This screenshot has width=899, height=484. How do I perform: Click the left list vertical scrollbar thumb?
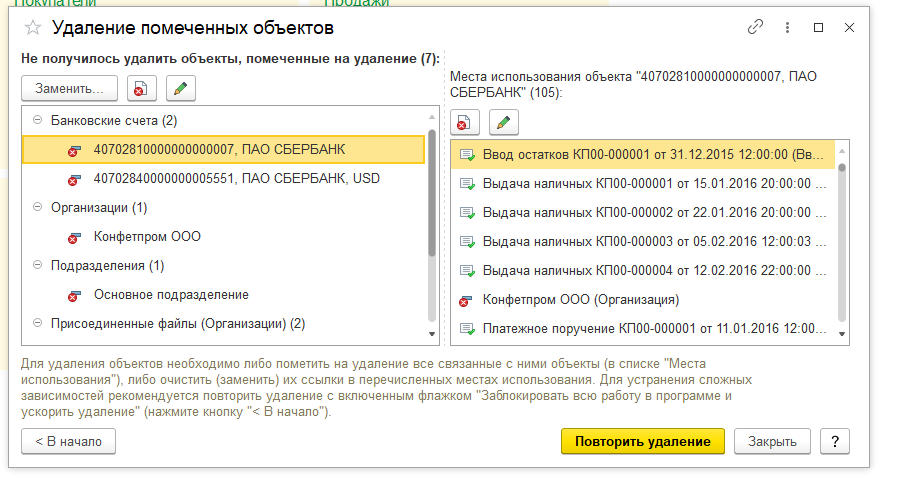click(x=432, y=193)
